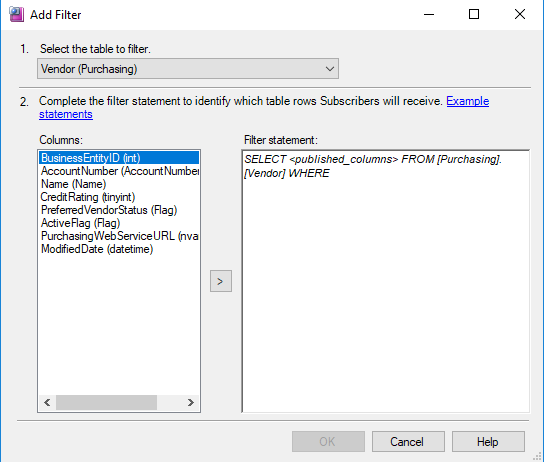Click the right arrow of the Columns scrollbar

pos(190,402)
